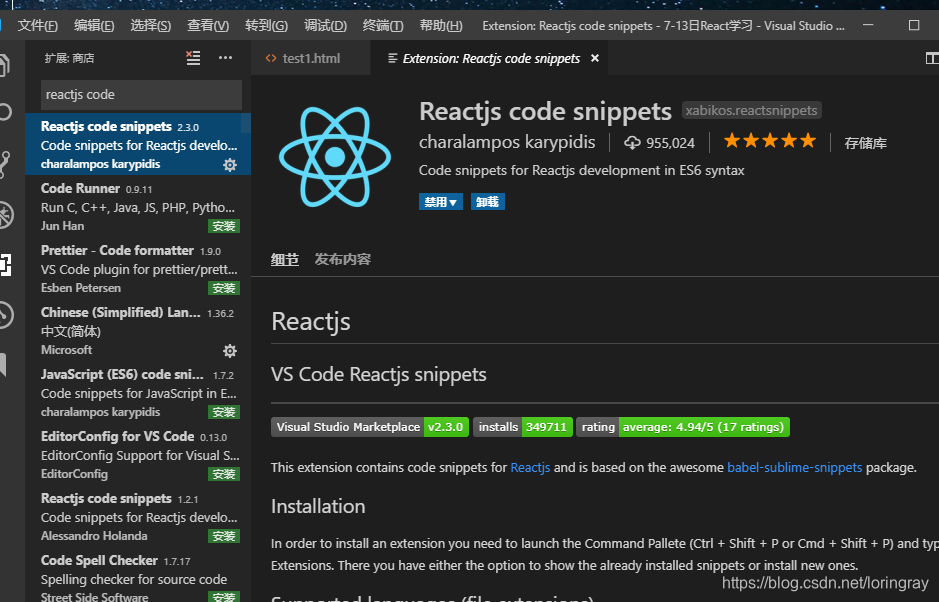
Task: Click the five-star rating
Action: (770, 141)
